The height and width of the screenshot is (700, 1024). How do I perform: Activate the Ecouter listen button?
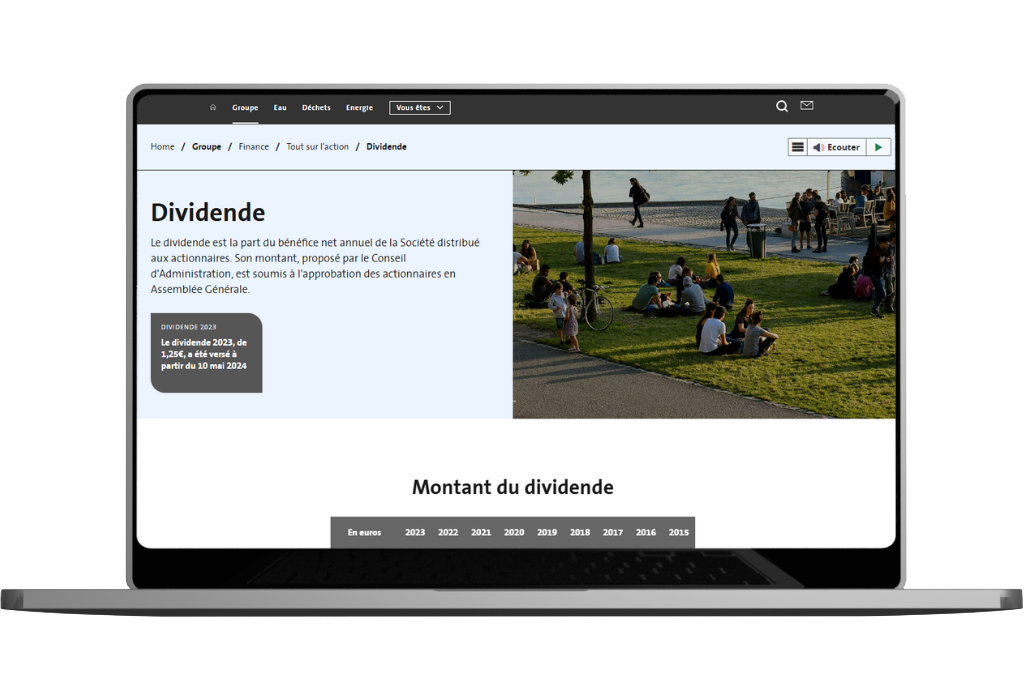(837, 147)
